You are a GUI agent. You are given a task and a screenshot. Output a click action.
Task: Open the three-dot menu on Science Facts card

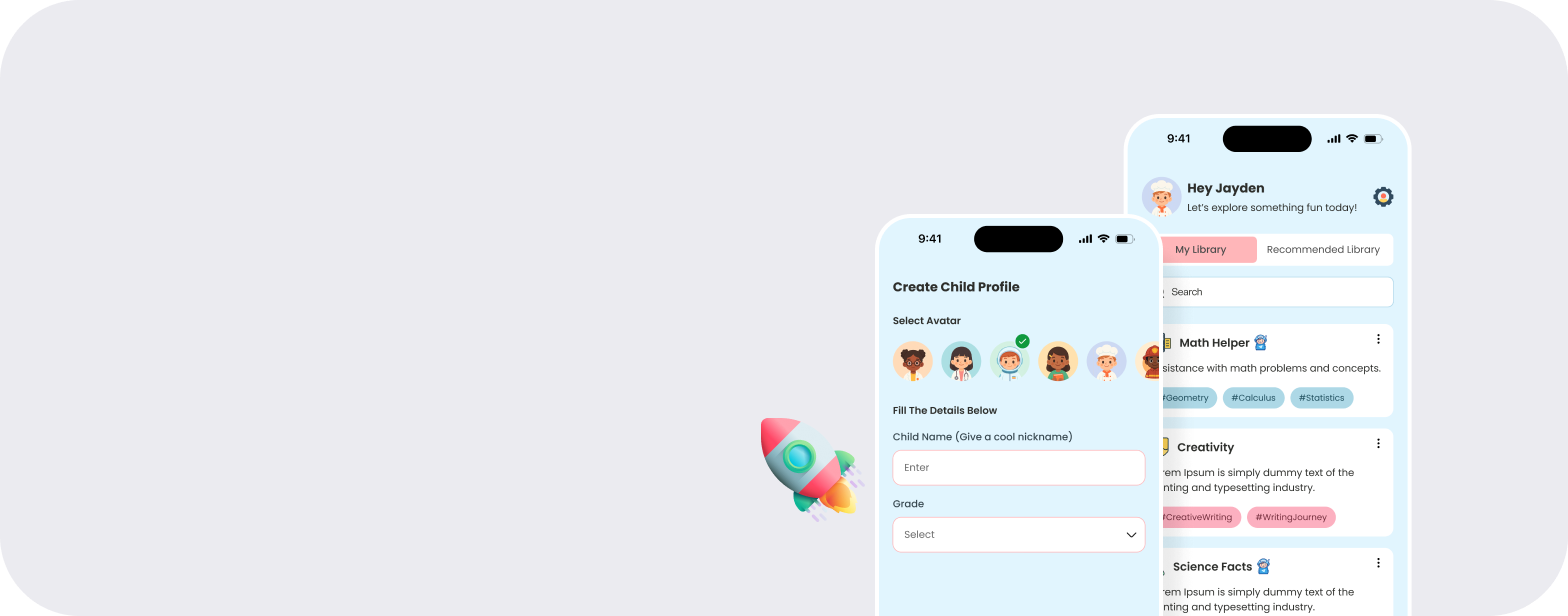1378,563
